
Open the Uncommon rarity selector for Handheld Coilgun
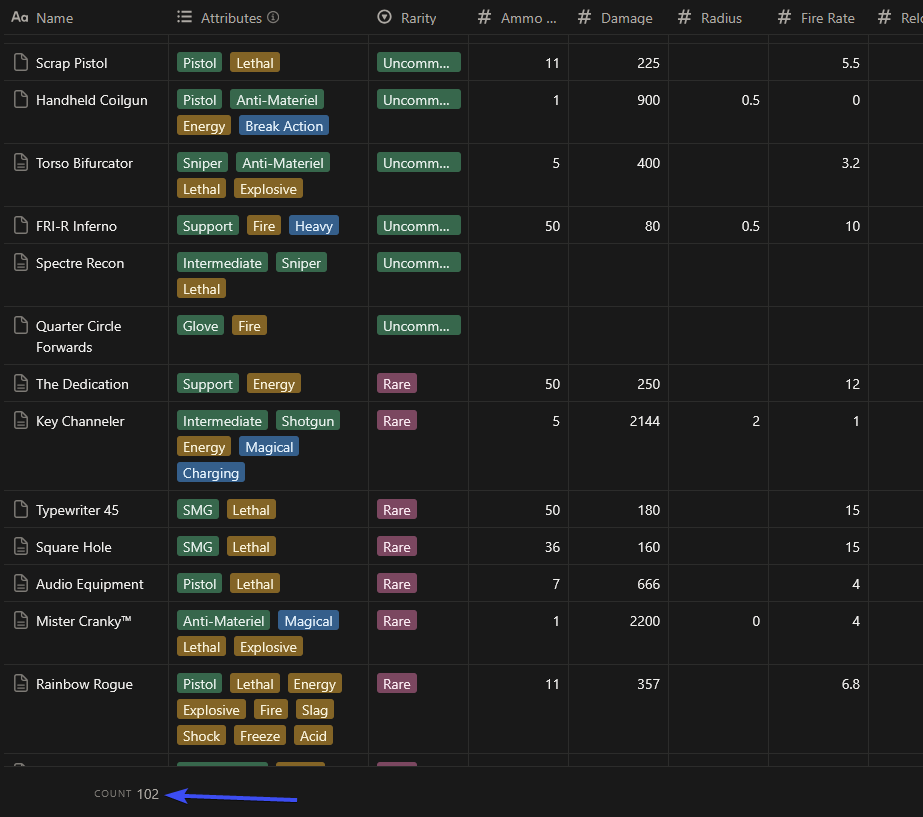click(x=418, y=100)
